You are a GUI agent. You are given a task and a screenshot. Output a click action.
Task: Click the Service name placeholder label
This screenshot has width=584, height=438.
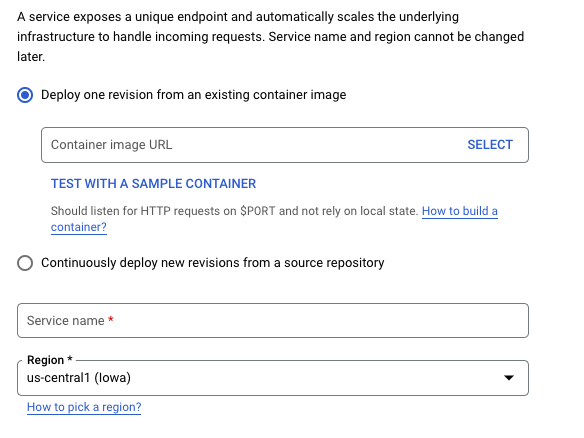point(66,321)
